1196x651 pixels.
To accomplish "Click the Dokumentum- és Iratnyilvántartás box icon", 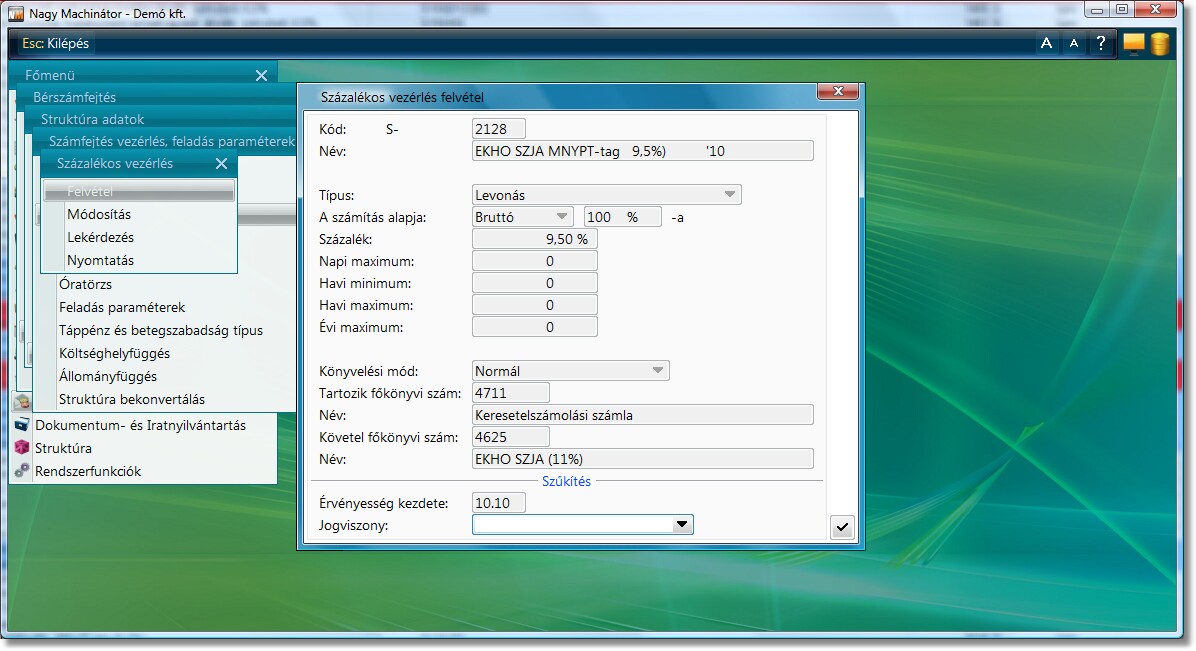I will pyautogui.click(x=22, y=425).
